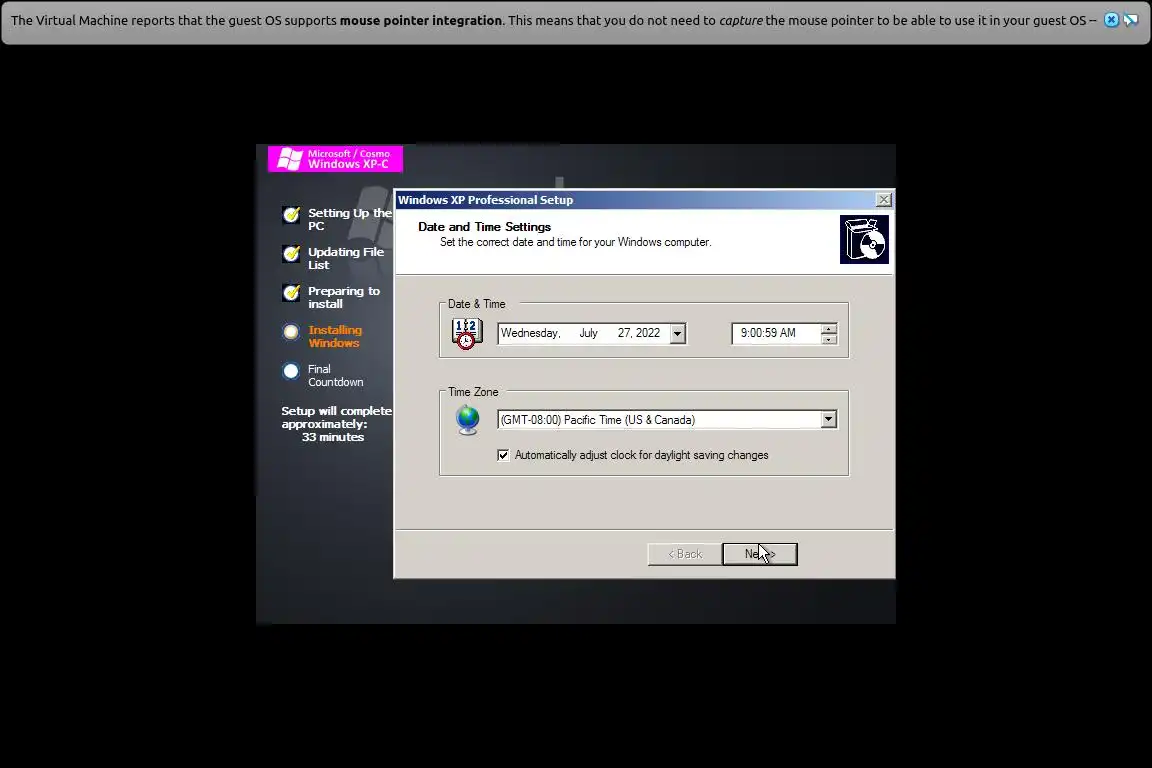Click the Preparing to install checkmark icon
Image resolution: width=1152 pixels, height=768 pixels.
click(291, 293)
